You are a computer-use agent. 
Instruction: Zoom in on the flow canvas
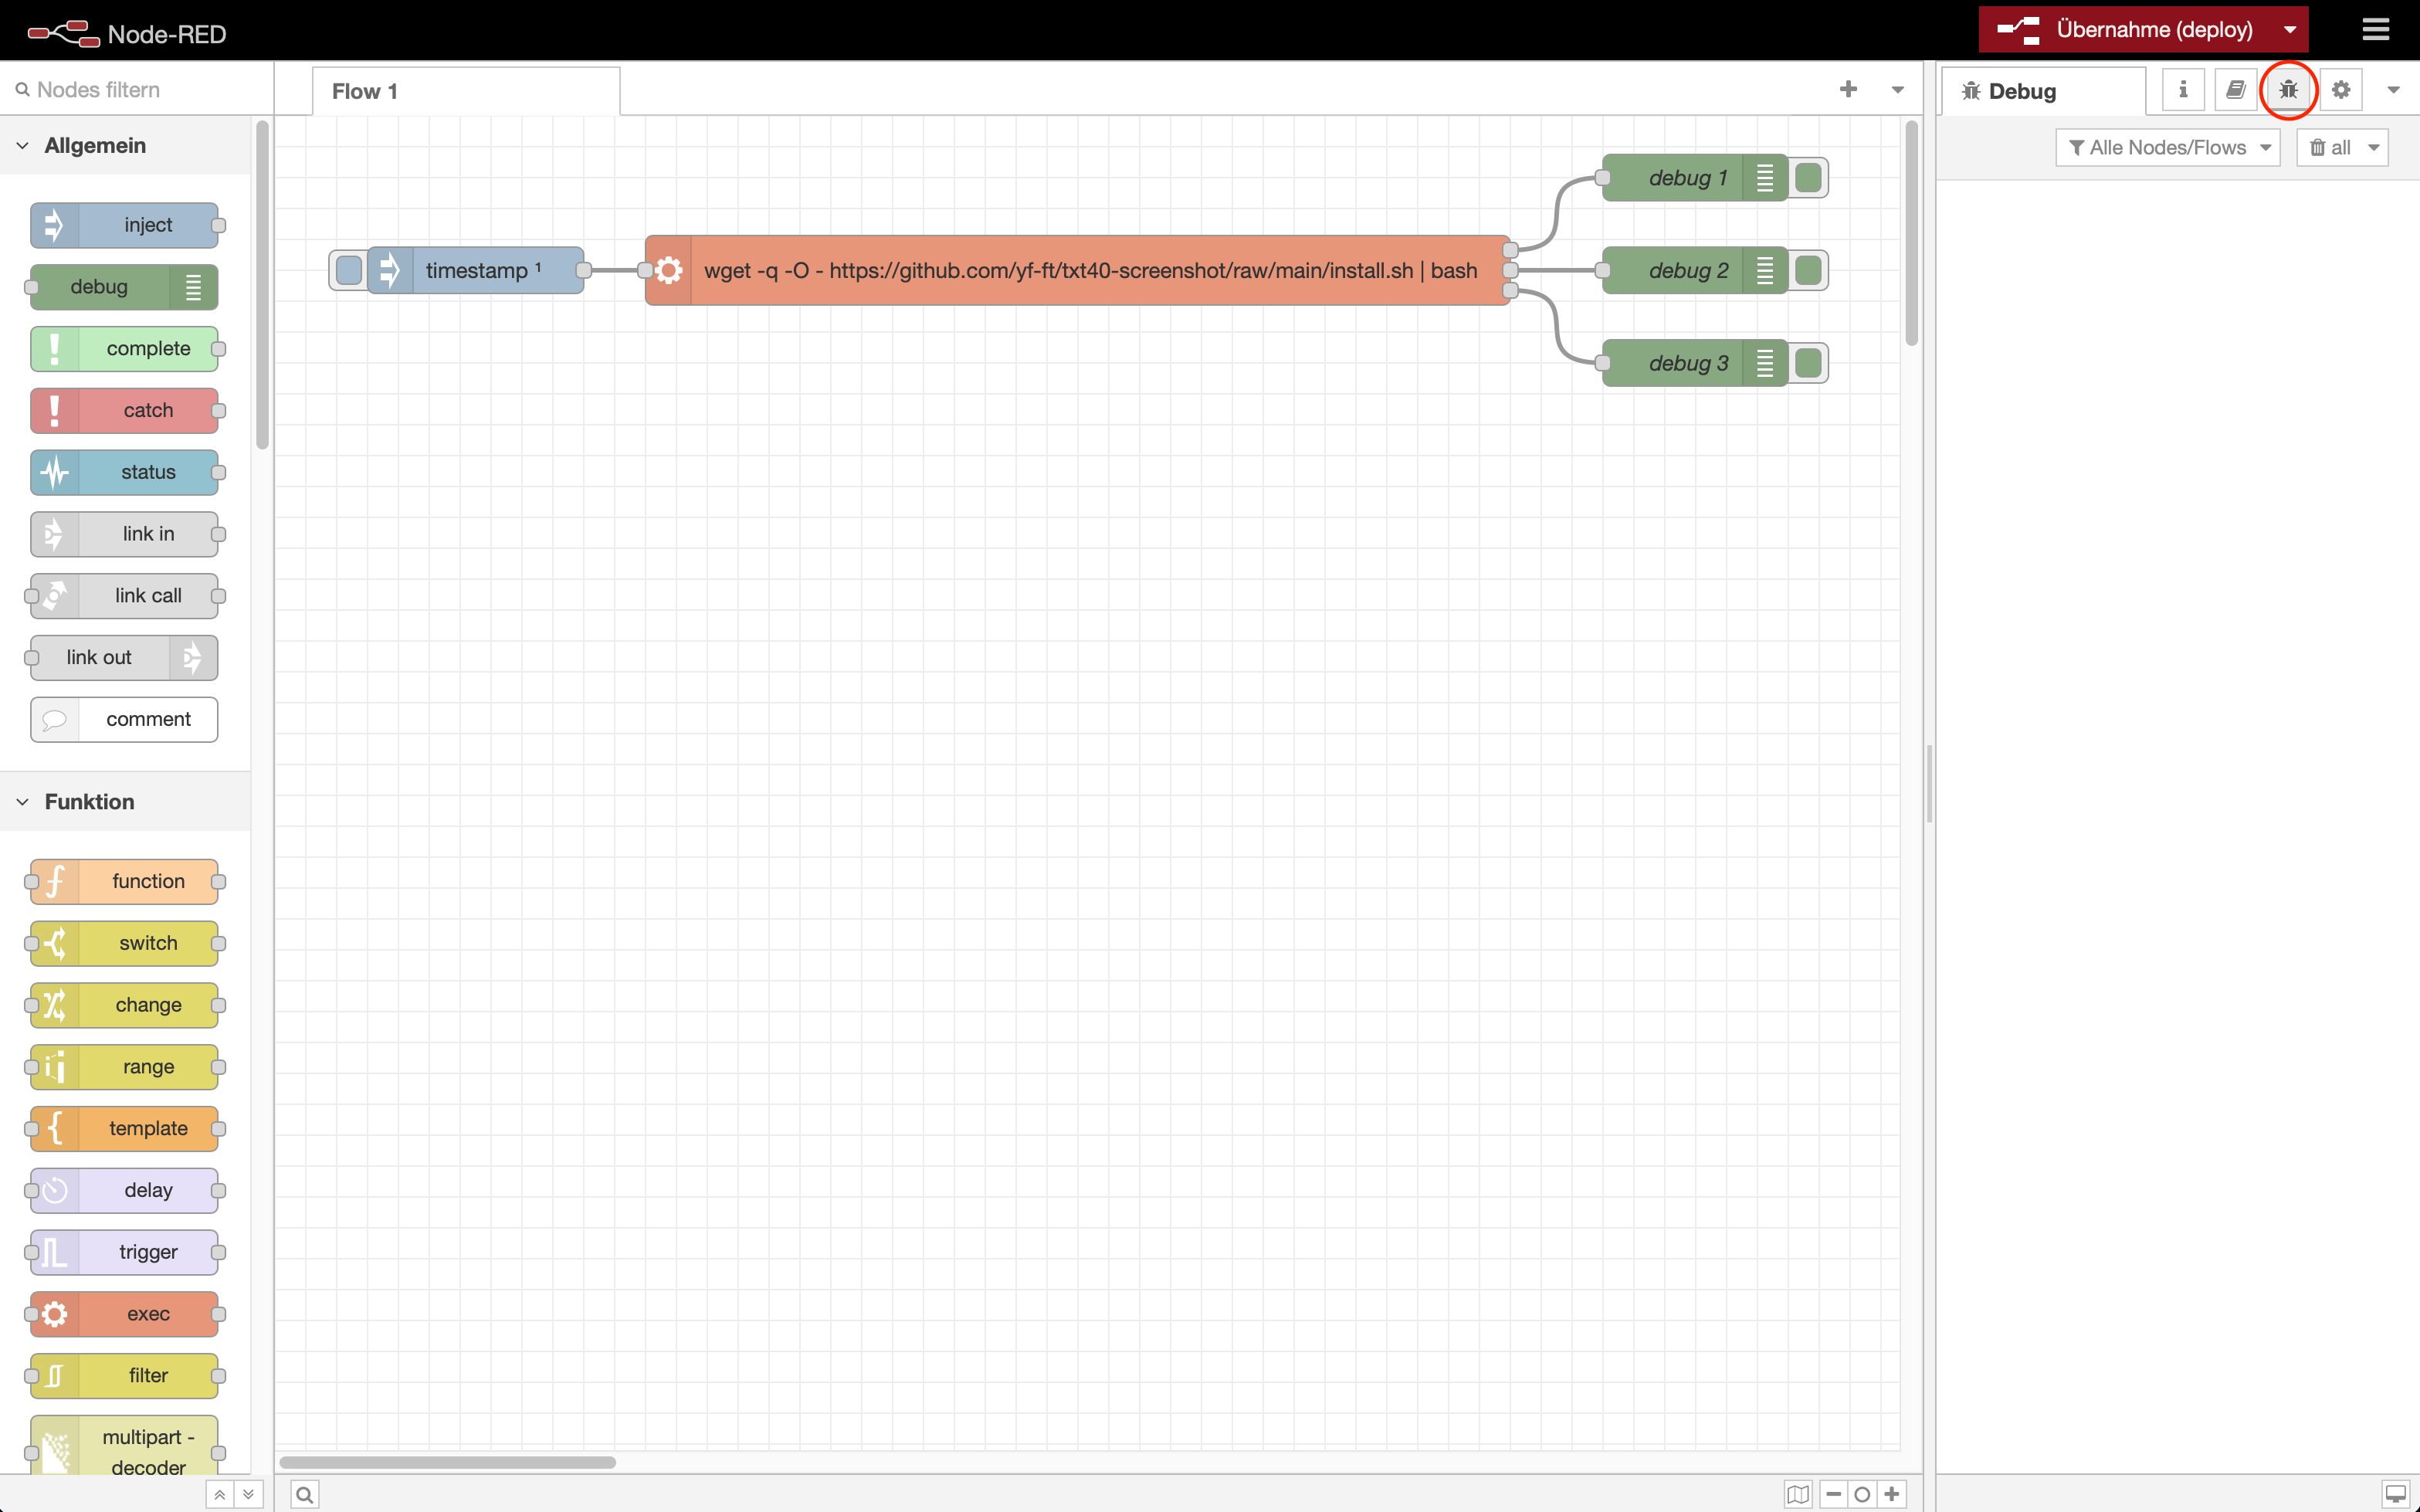click(1892, 1495)
